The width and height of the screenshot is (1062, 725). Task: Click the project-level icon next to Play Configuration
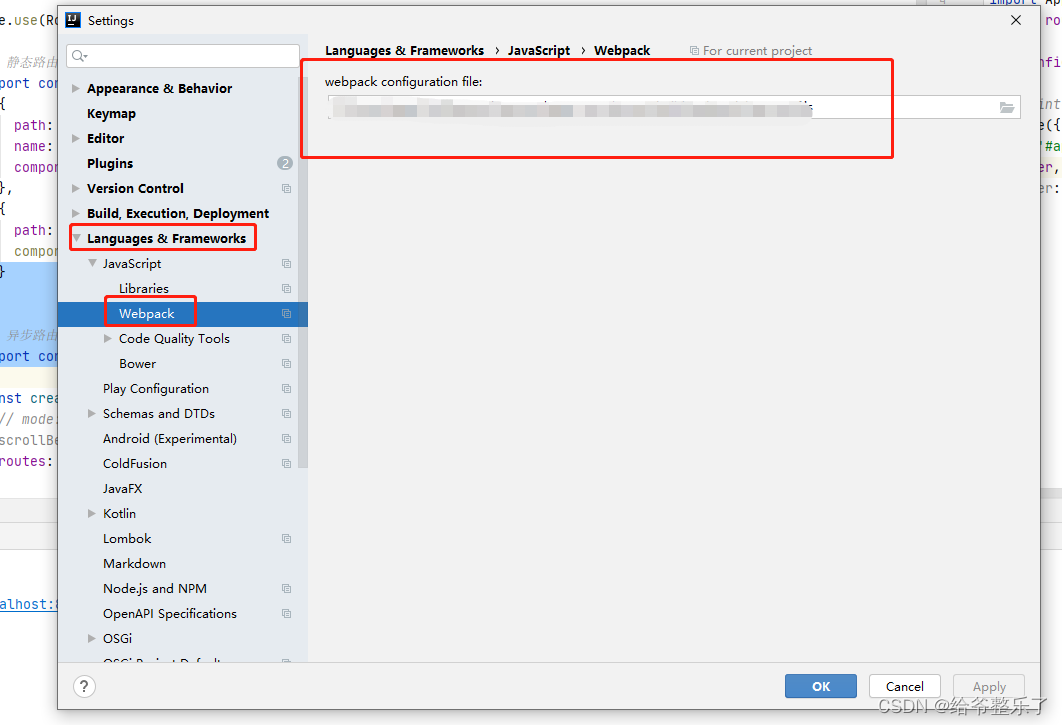[x=286, y=389]
